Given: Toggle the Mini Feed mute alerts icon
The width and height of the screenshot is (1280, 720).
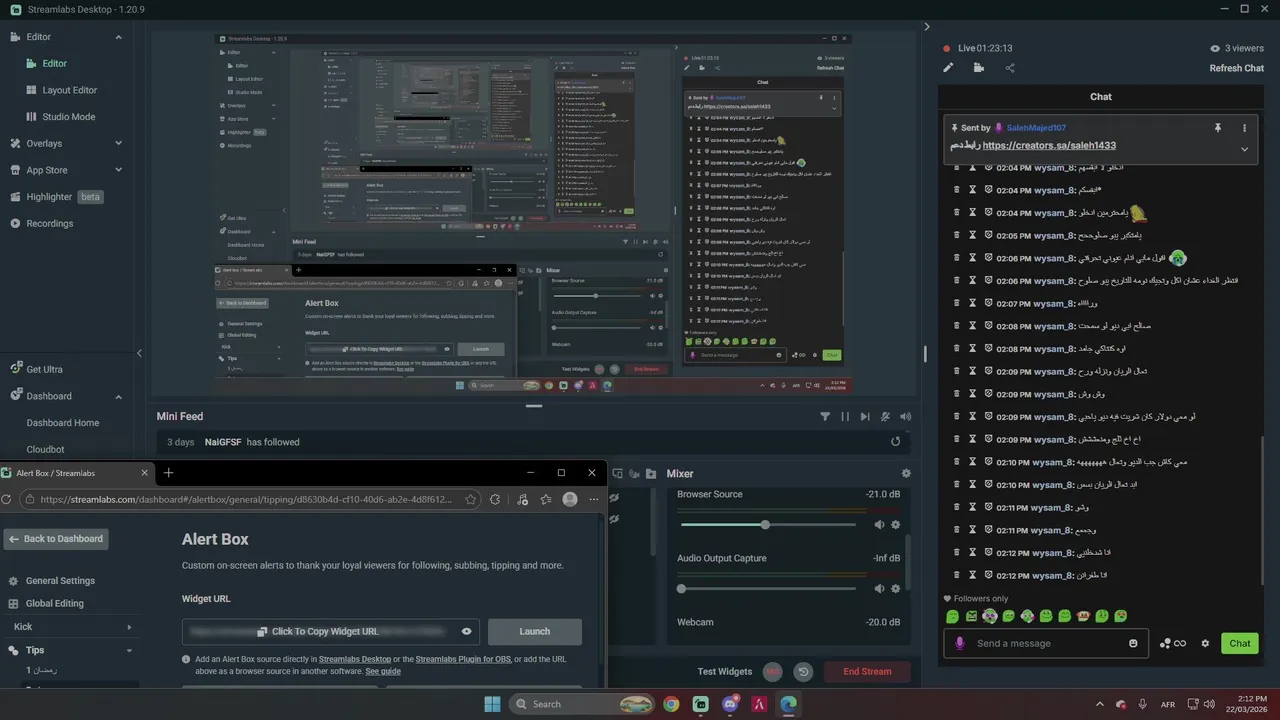Looking at the screenshot, I should point(885,417).
